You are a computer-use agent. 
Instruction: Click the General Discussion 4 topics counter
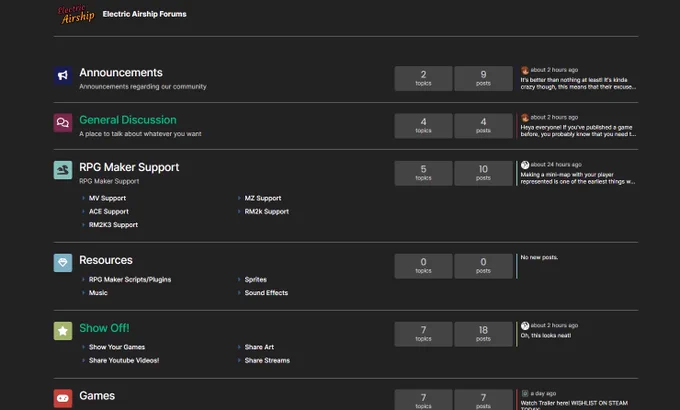pyautogui.click(x=423, y=126)
